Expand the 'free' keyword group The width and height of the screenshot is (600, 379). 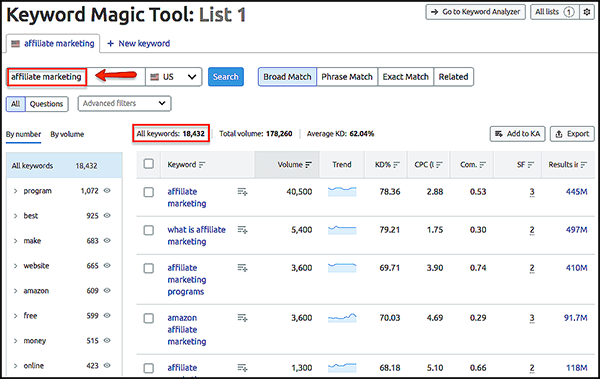point(16,315)
